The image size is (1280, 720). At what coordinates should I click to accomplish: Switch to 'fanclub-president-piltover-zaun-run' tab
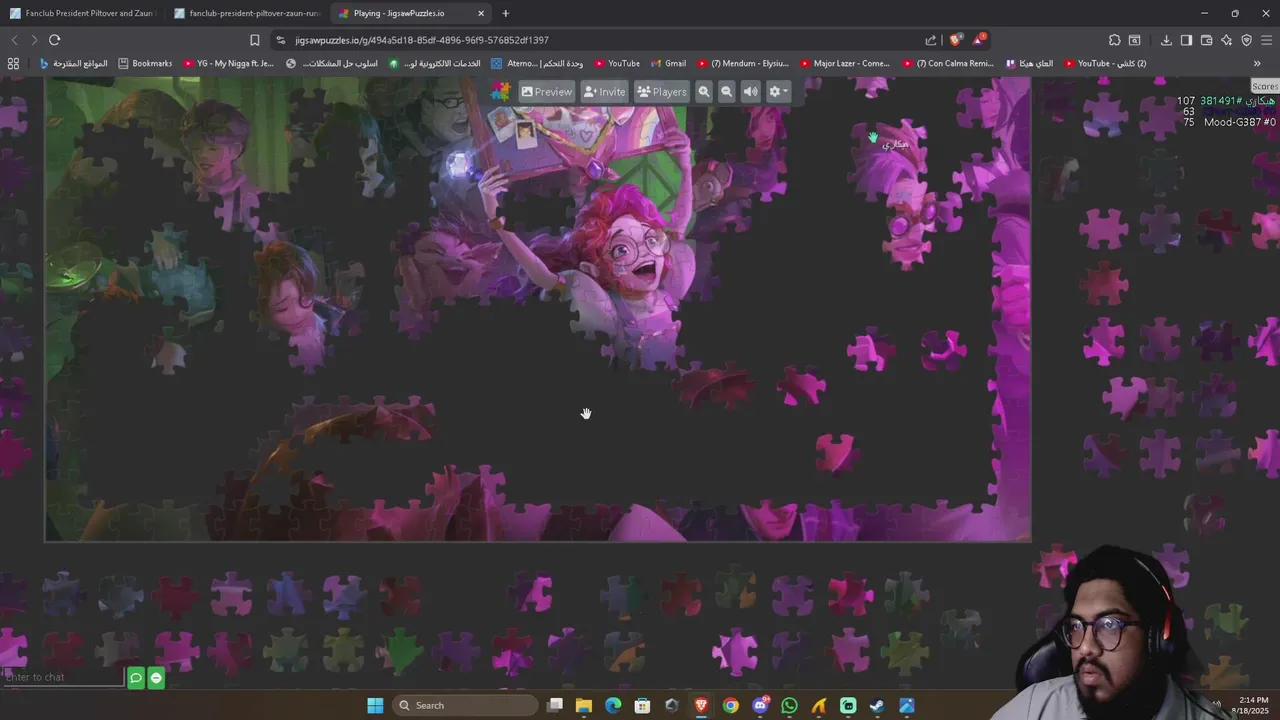pos(247,13)
